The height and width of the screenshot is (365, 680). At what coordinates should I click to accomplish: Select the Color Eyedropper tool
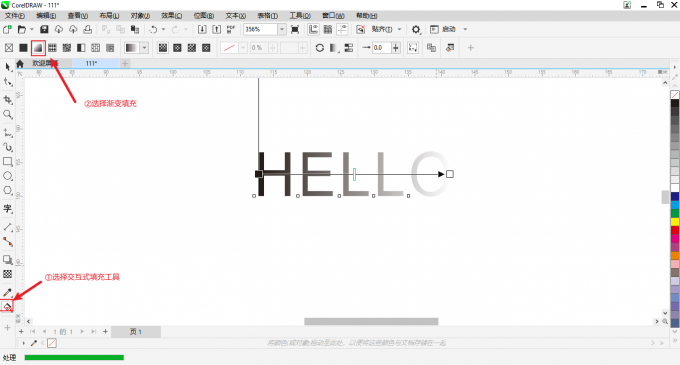pyautogui.click(x=8, y=292)
